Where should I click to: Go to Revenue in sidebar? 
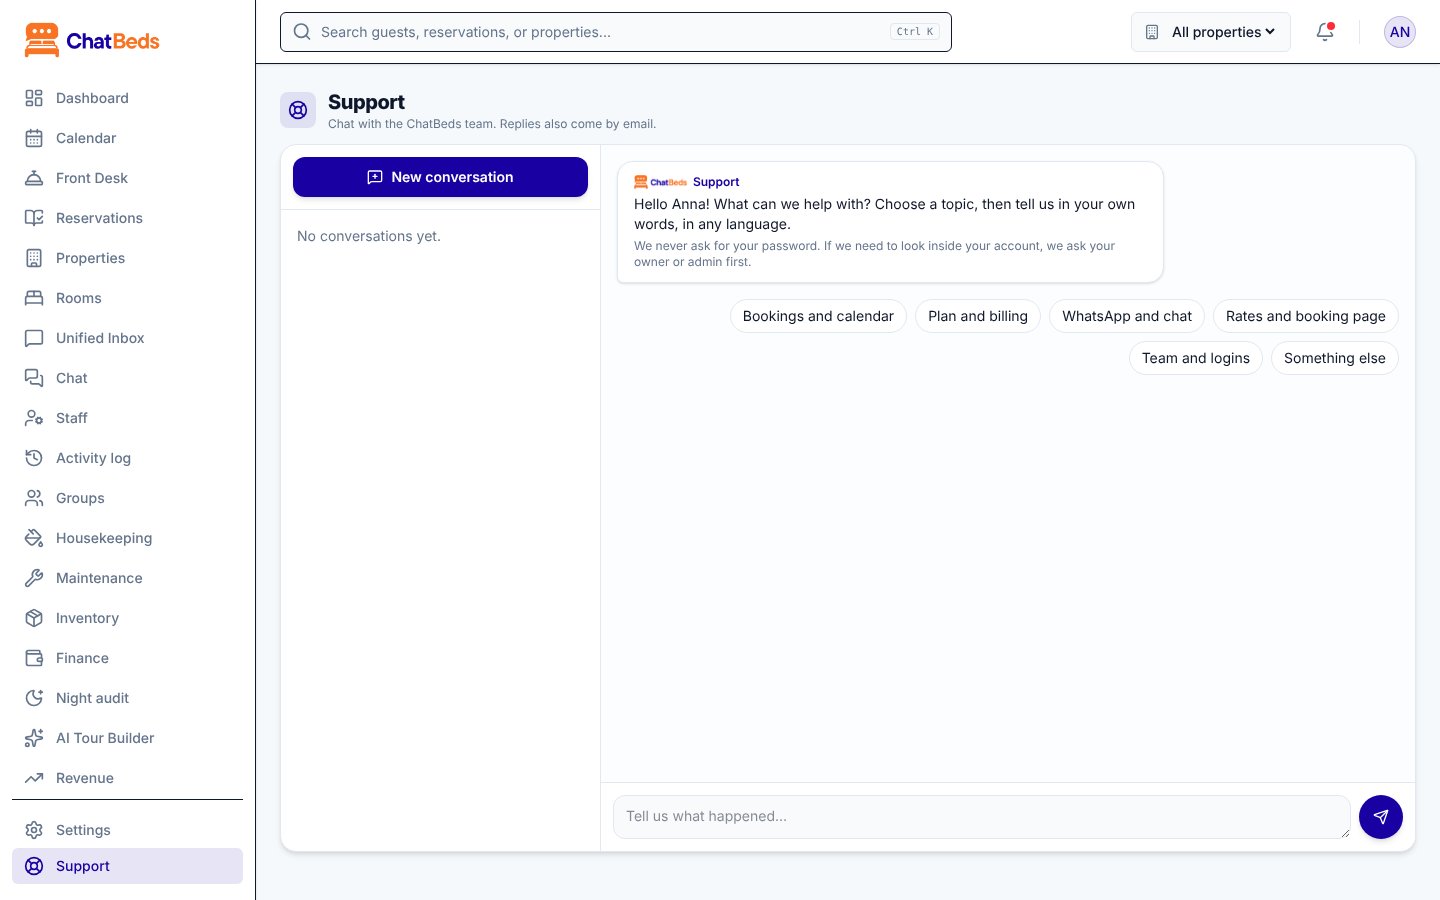pos(127,778)
